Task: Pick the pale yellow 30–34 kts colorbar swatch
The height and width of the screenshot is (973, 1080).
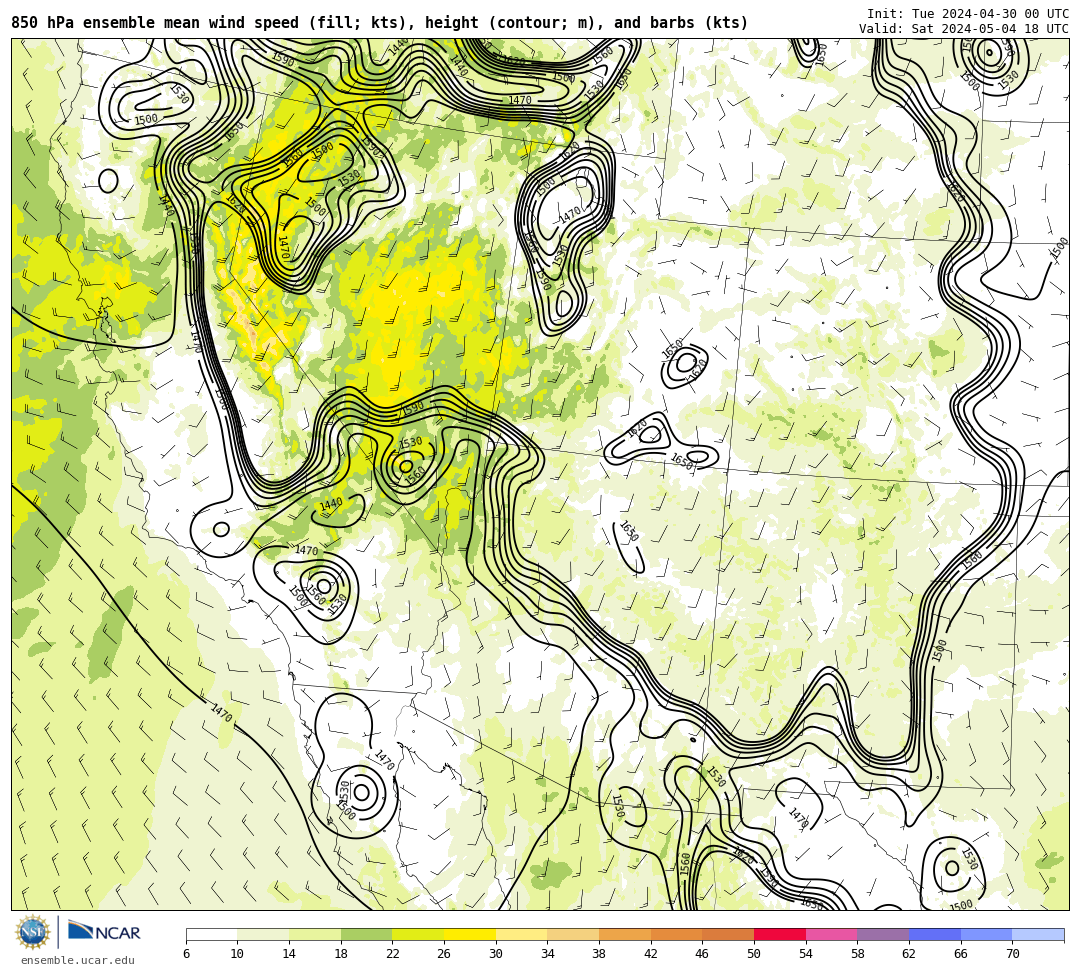Action: (521, 934)
